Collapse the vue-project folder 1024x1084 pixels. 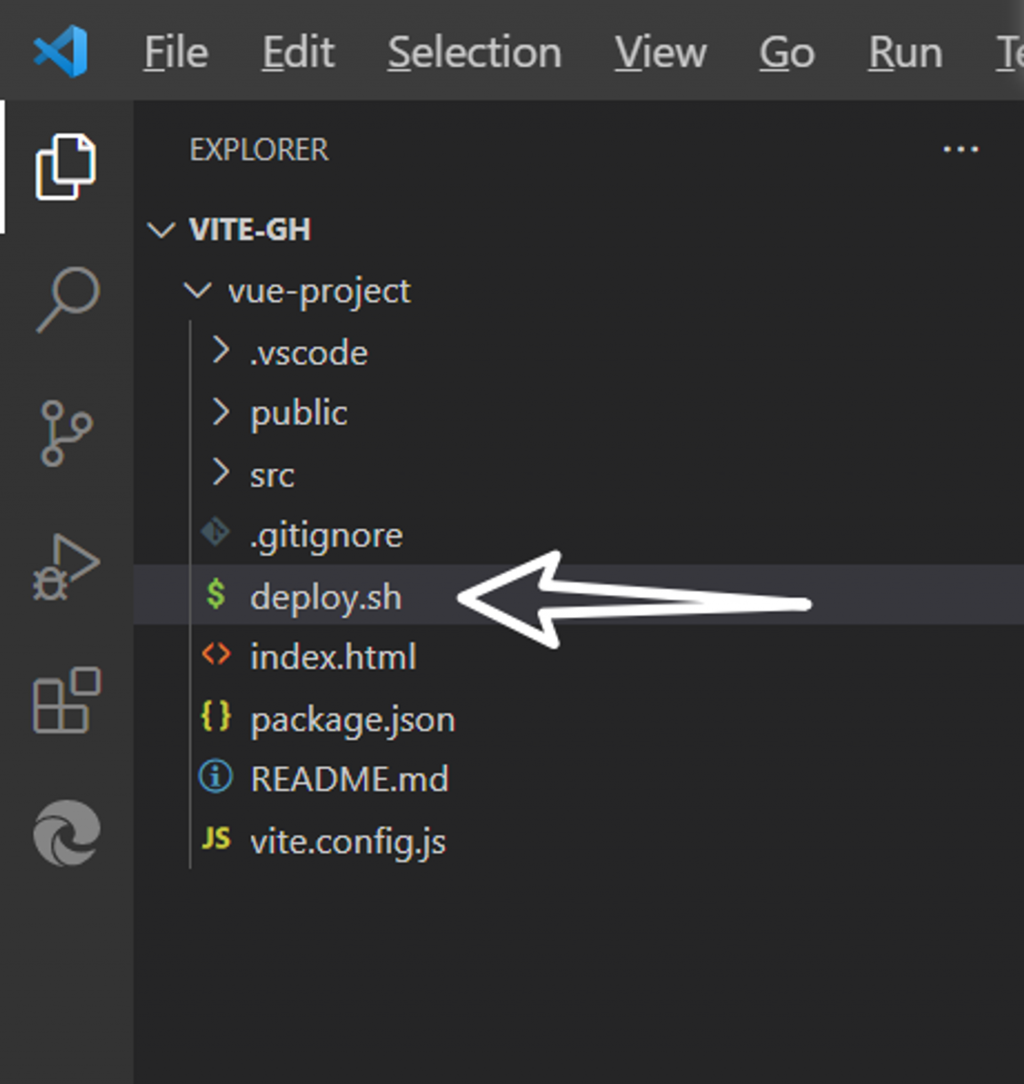click(318, 291)
